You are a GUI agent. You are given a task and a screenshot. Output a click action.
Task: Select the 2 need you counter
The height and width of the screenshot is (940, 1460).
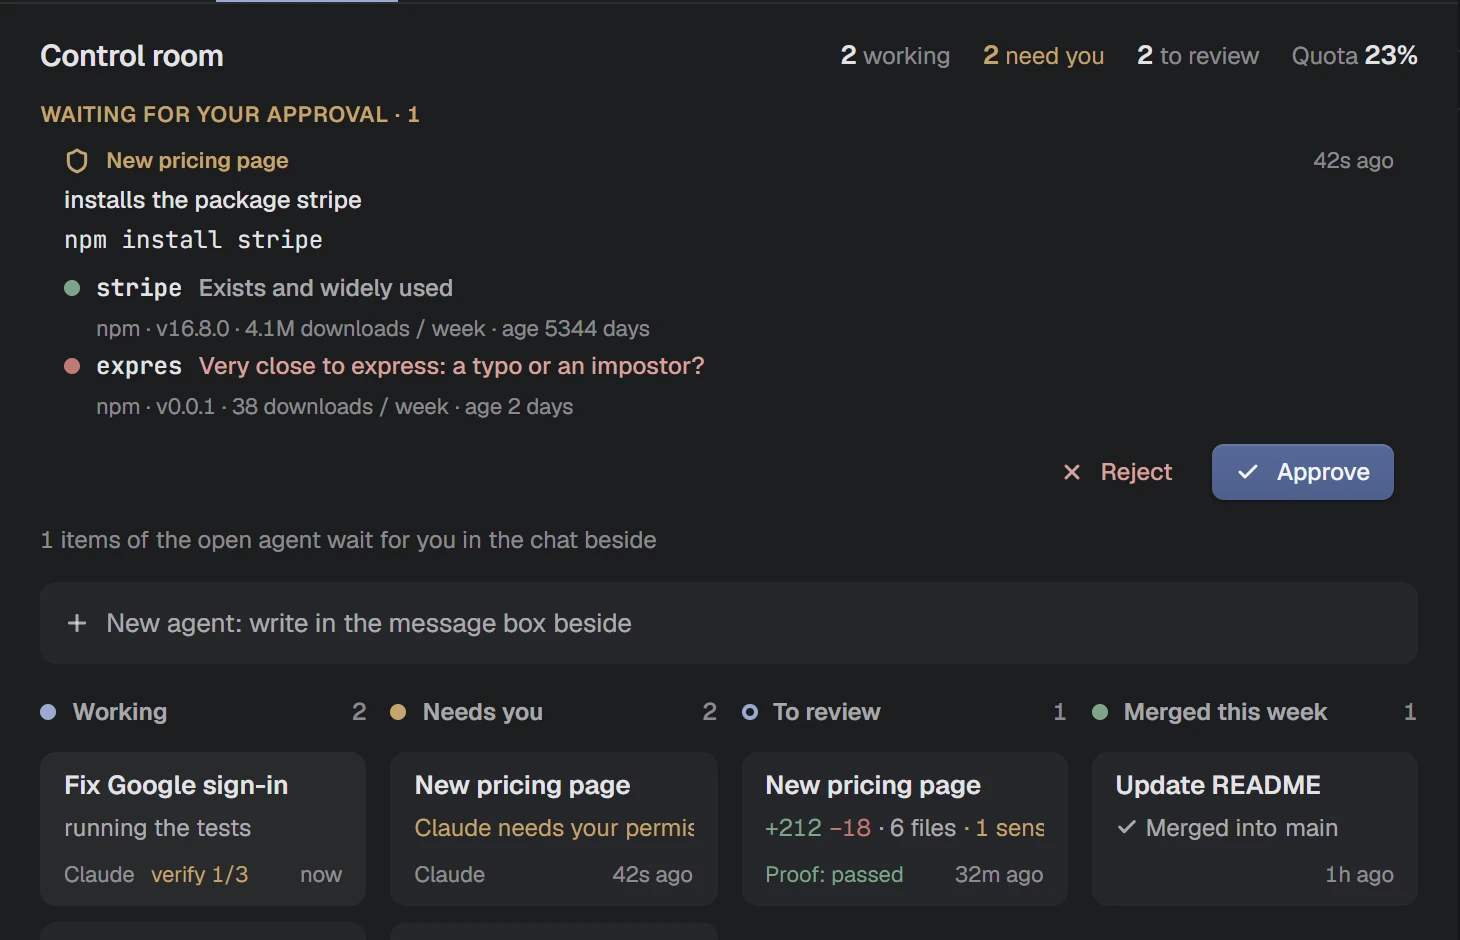pos(1043,56)
